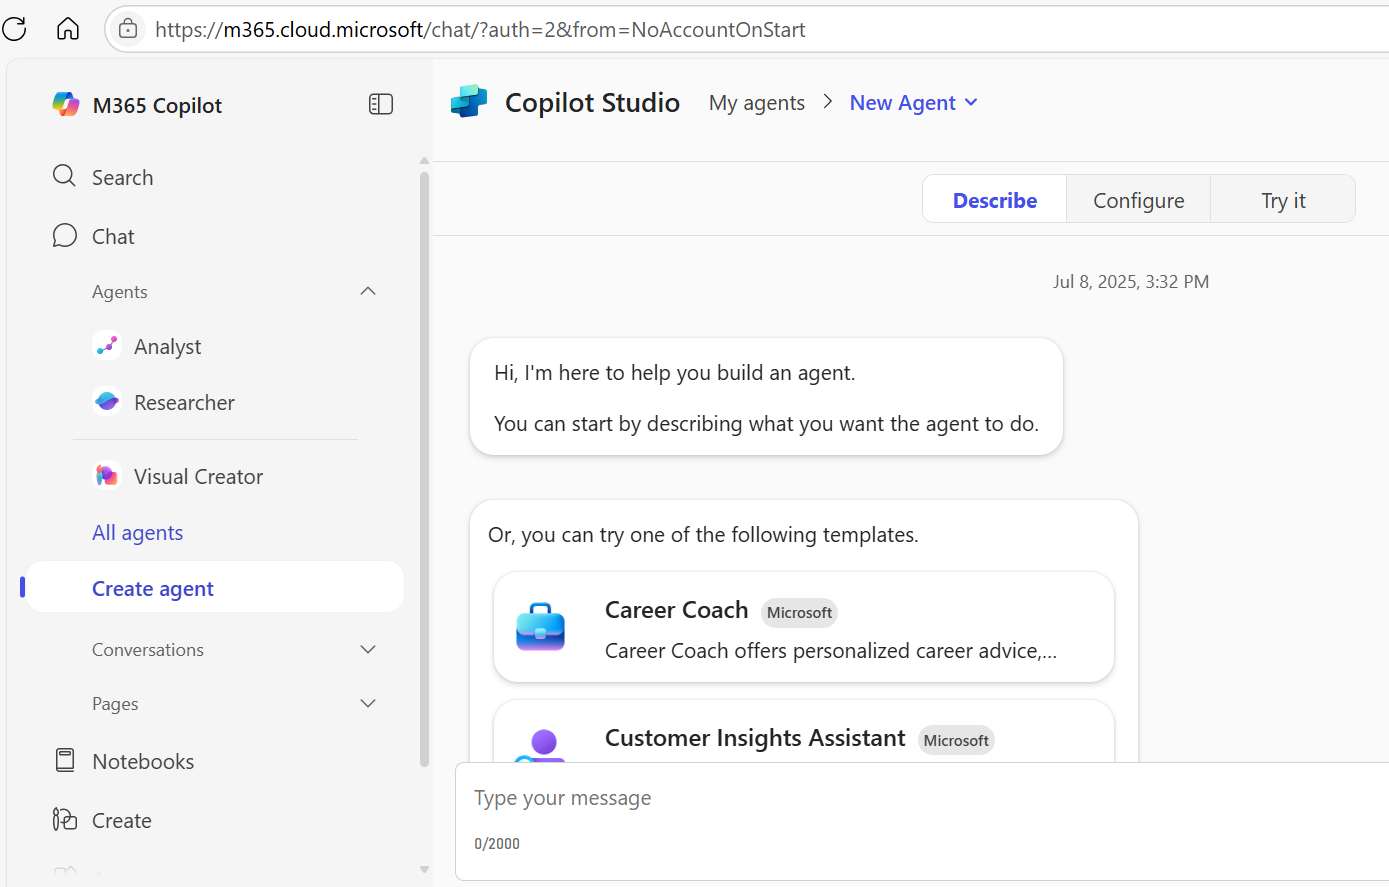Image resolution: width=1389 pixels, height=887 pixels.
Task: Click sidebar scroll up arrow
Action: tap(424, 160)
